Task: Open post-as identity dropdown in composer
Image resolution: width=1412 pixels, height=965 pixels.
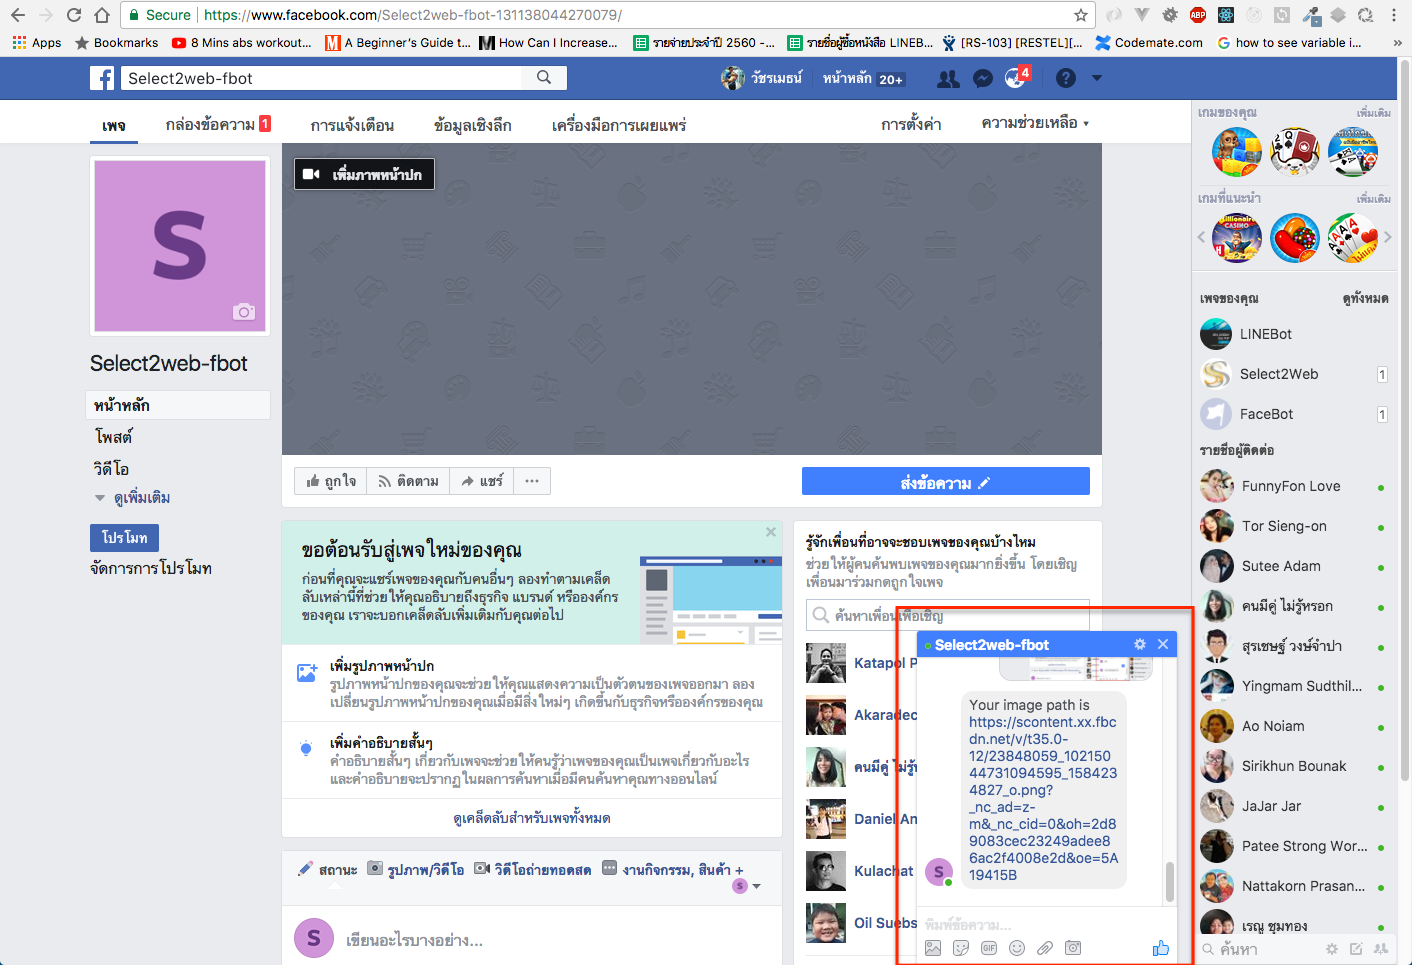Action: point(746,886)
